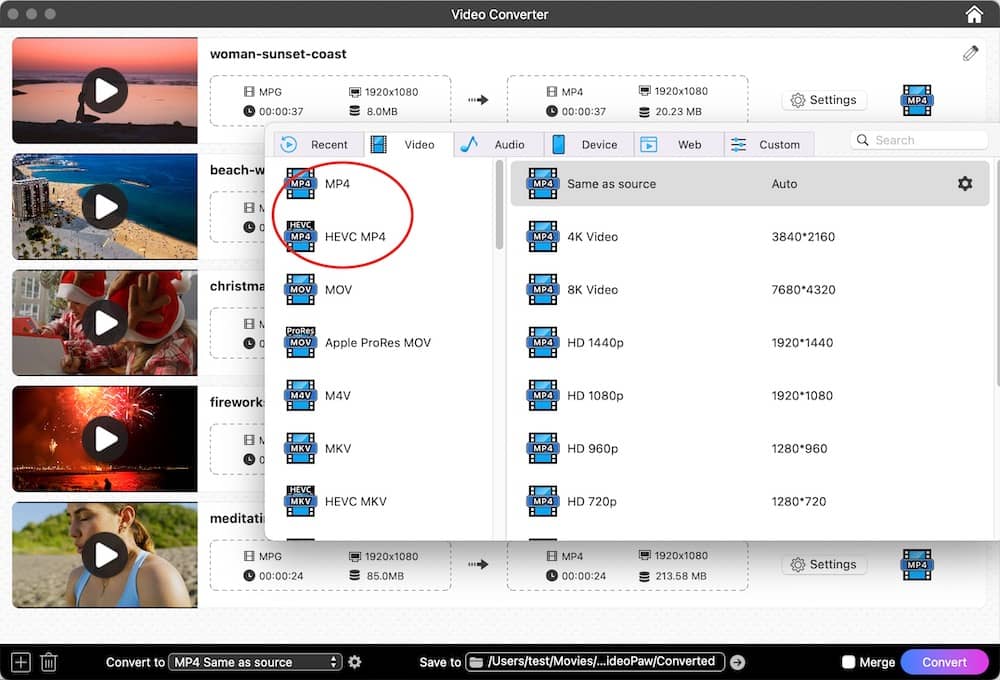Click the Convert button

[x=944, y=661]
